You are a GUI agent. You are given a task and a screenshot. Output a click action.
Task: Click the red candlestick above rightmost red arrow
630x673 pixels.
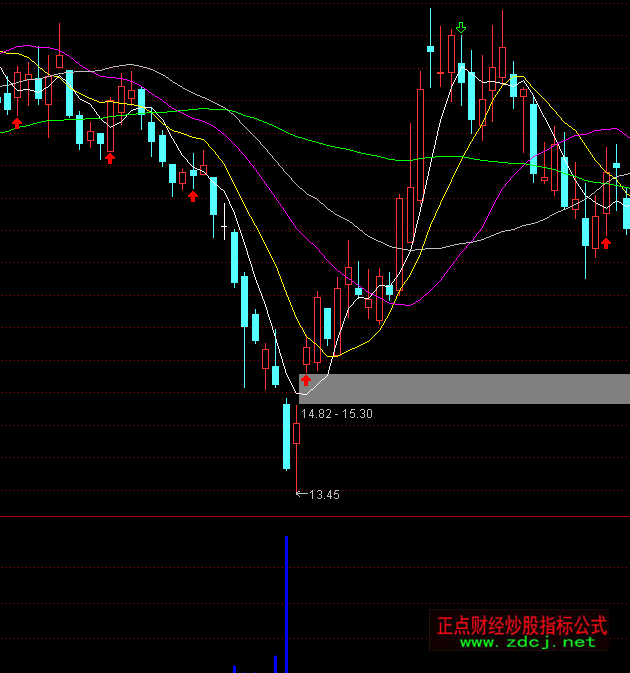coord(596,232)
